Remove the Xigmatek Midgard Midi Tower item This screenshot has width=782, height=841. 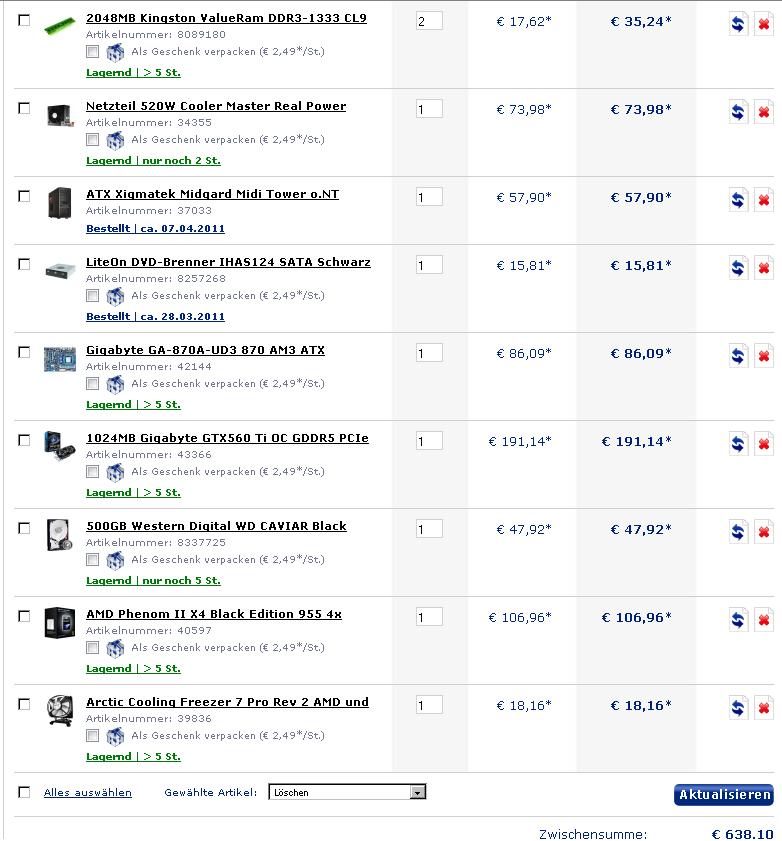coord(764,200)
